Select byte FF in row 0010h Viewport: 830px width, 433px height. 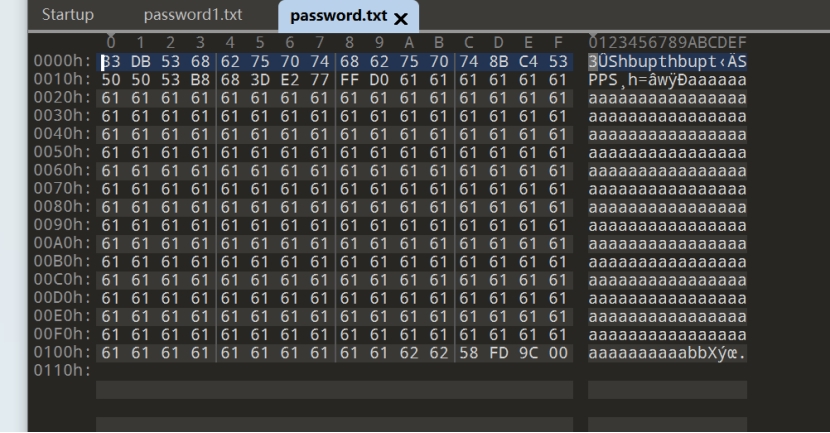[x=350, y=80]
